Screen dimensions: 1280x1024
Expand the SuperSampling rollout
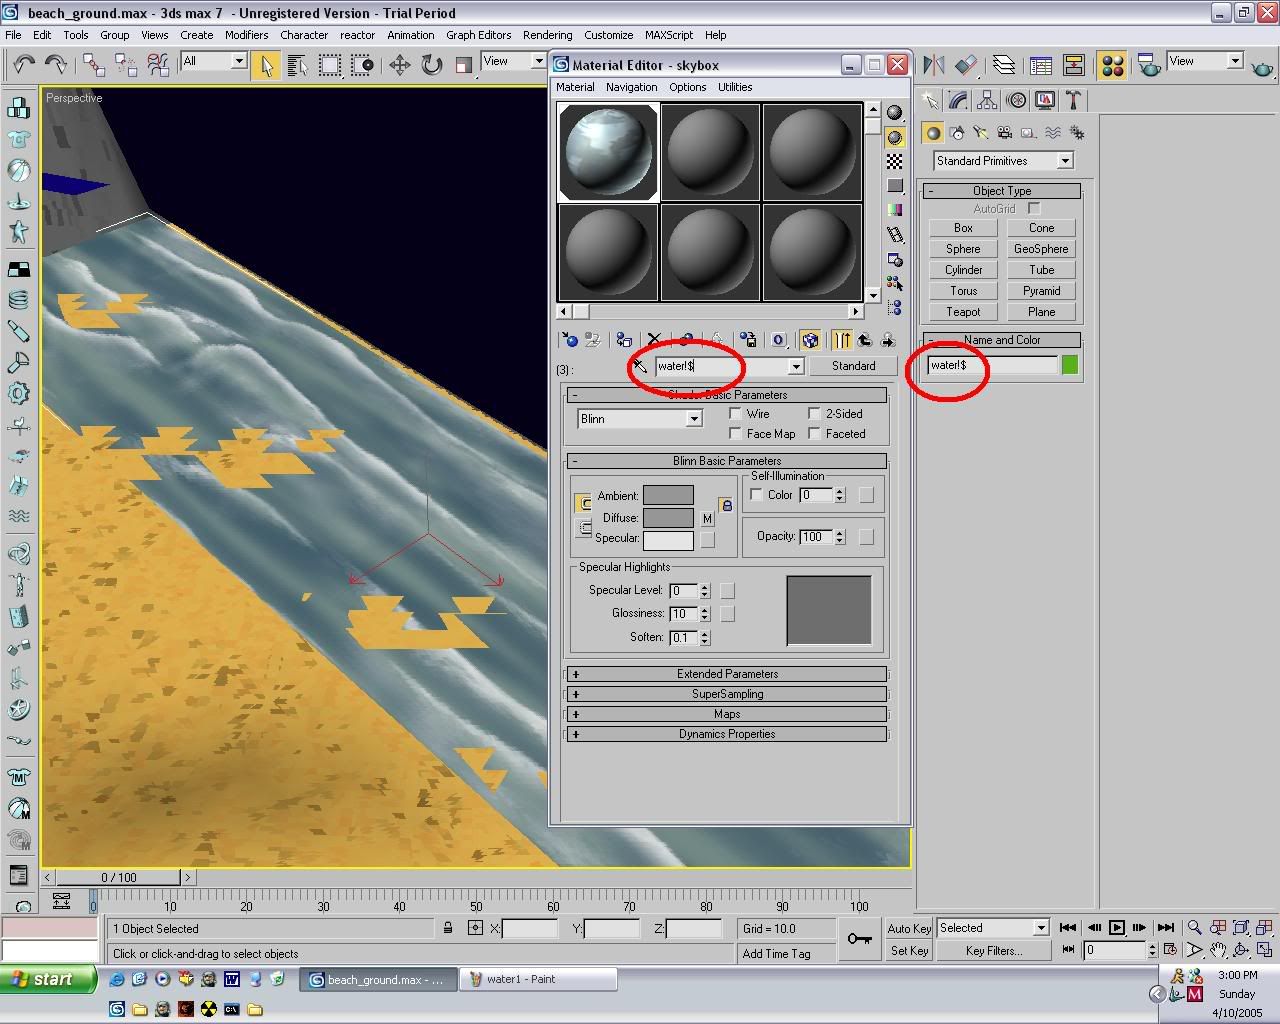[x=727, y=694]
